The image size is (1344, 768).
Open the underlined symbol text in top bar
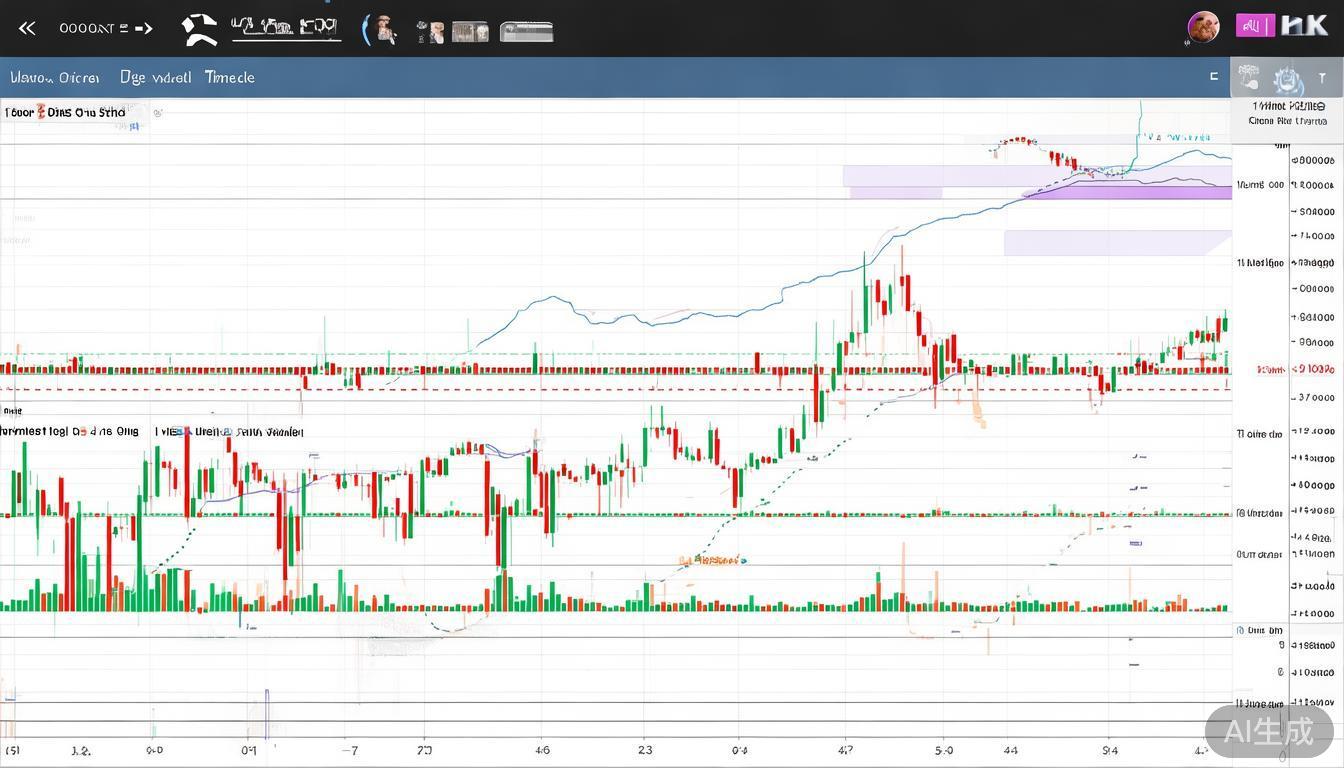point(286,29)
